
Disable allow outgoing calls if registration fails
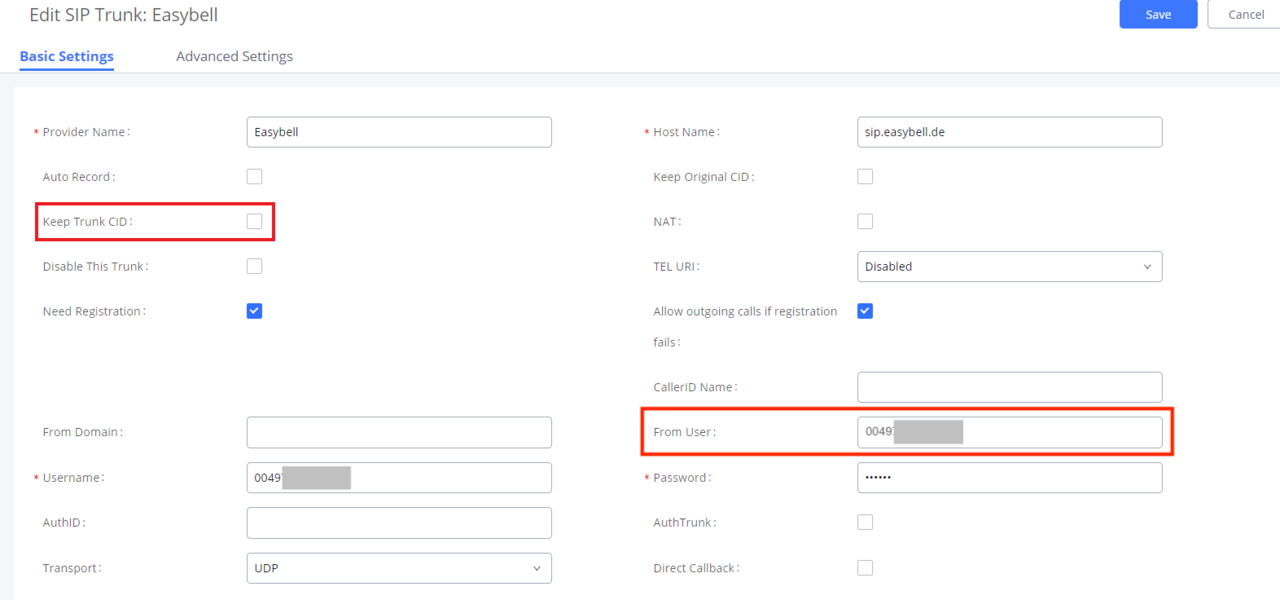tap(865, 311)
